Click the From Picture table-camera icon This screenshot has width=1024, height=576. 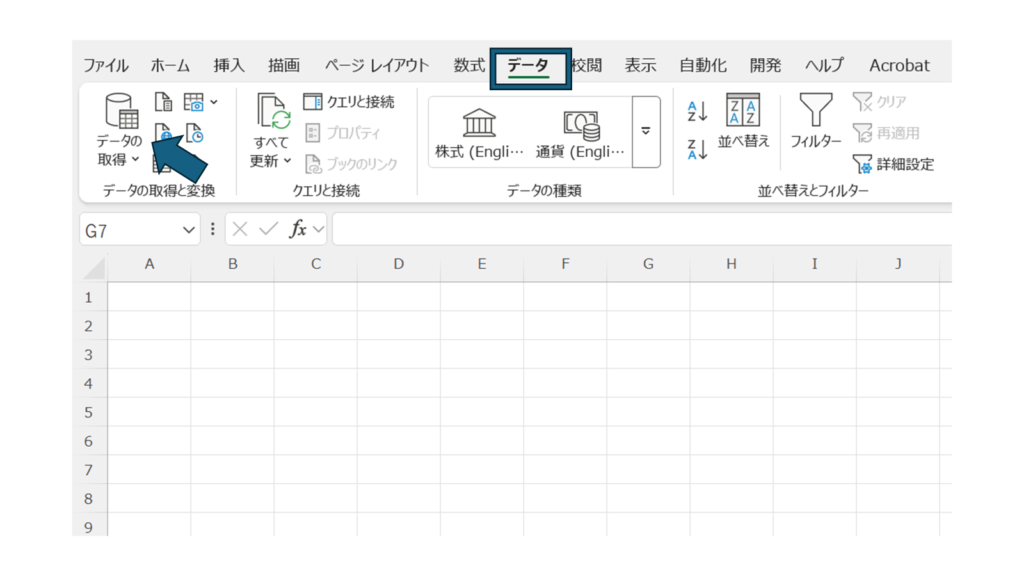click(x=194, y=101)
